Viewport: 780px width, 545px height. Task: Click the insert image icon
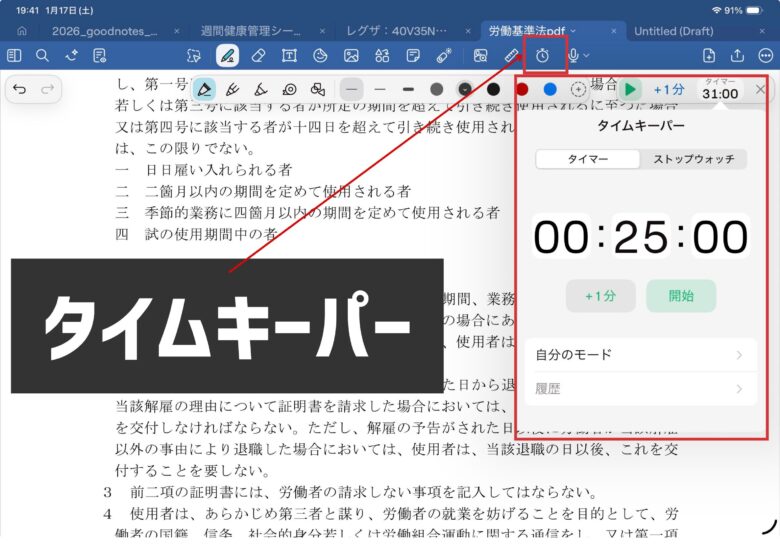coord(351,56)
